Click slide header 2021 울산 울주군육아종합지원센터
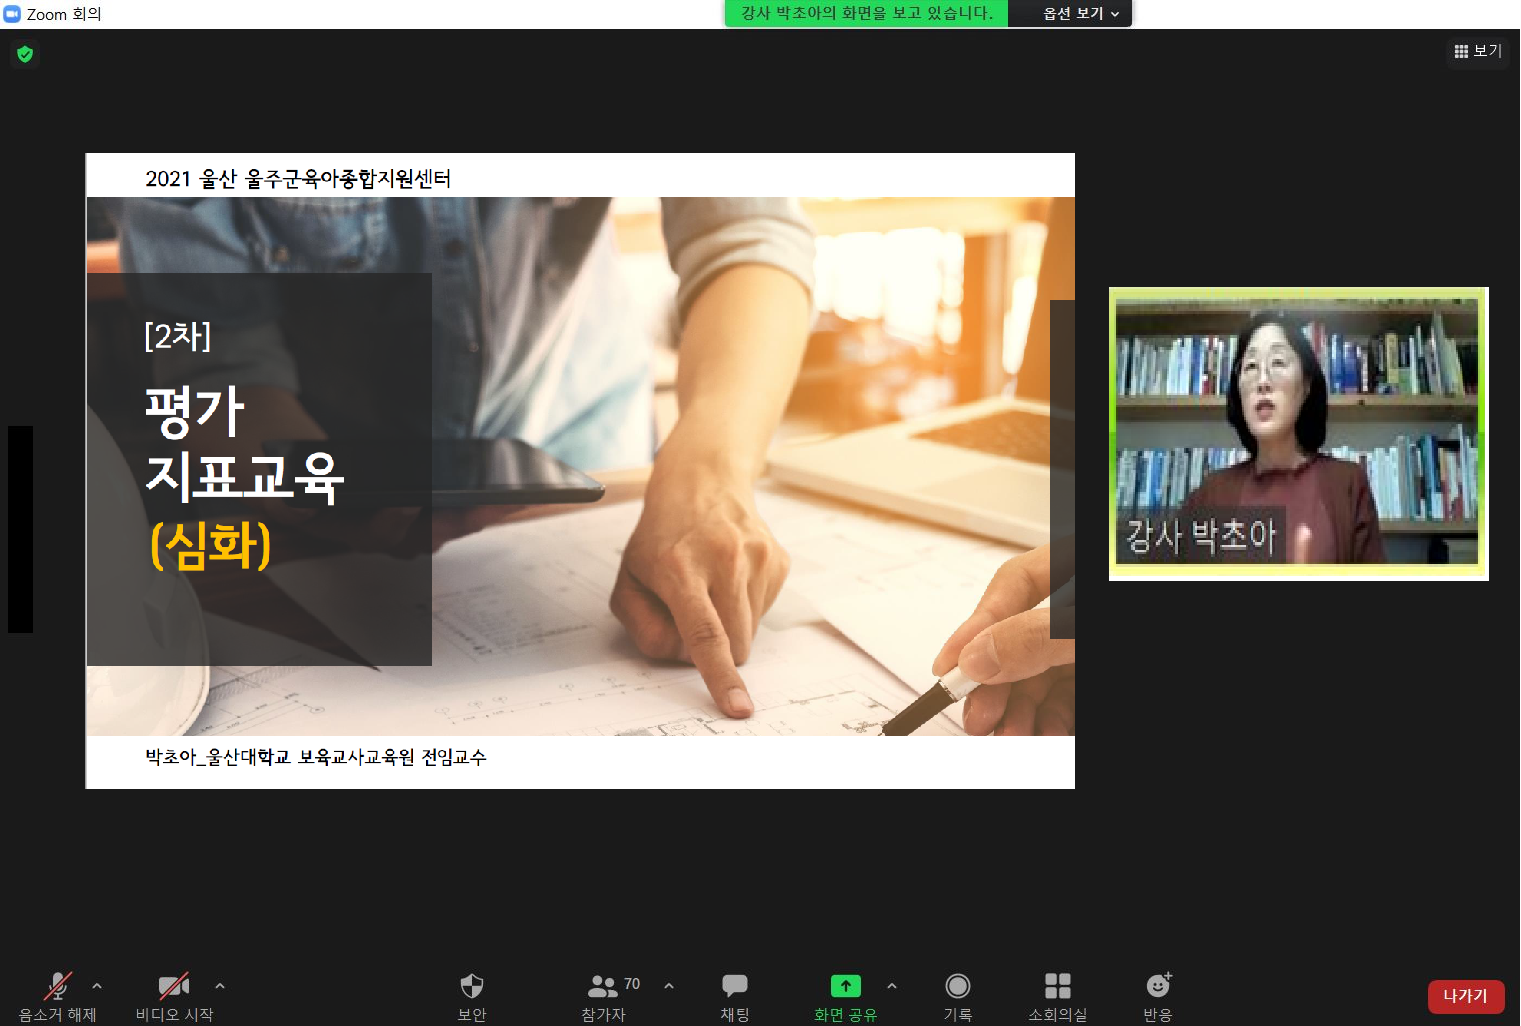 pos(298,179)
